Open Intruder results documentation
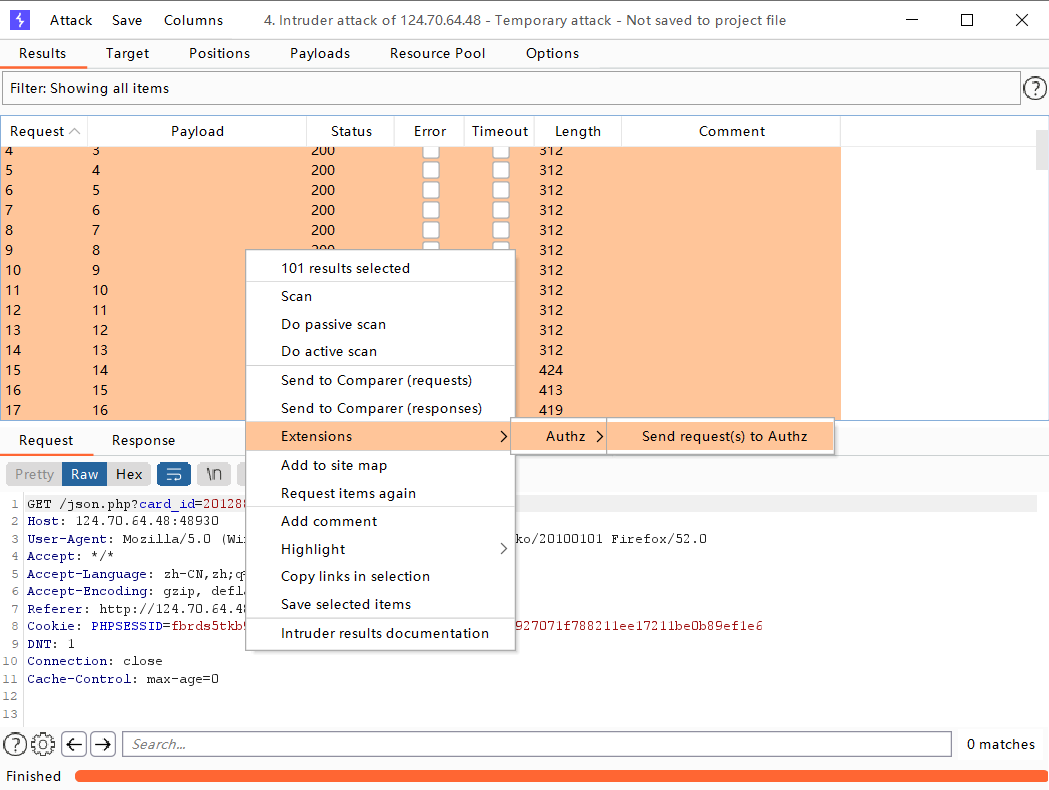 [381, 633]
